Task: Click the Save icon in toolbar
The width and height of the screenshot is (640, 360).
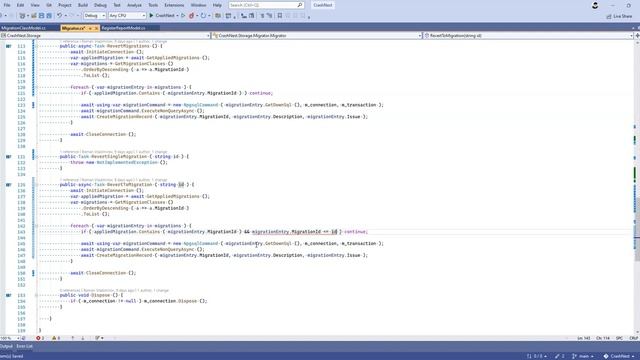Action: point(41,16)
